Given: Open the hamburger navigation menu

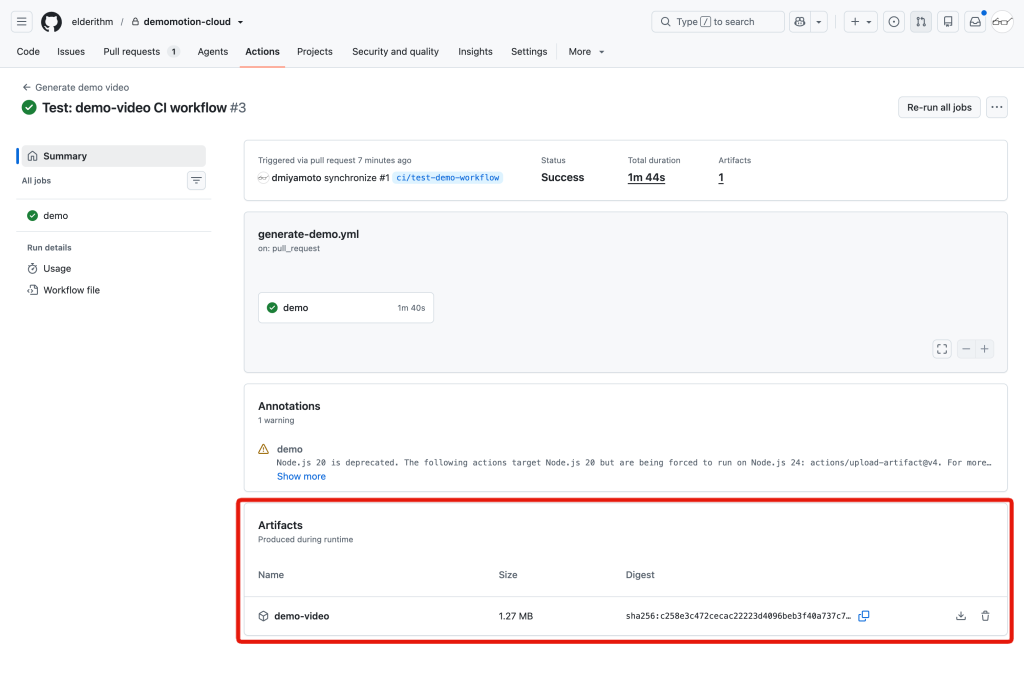Looking at the screenshot, I should pyautogui.click(x=22, y=22).
